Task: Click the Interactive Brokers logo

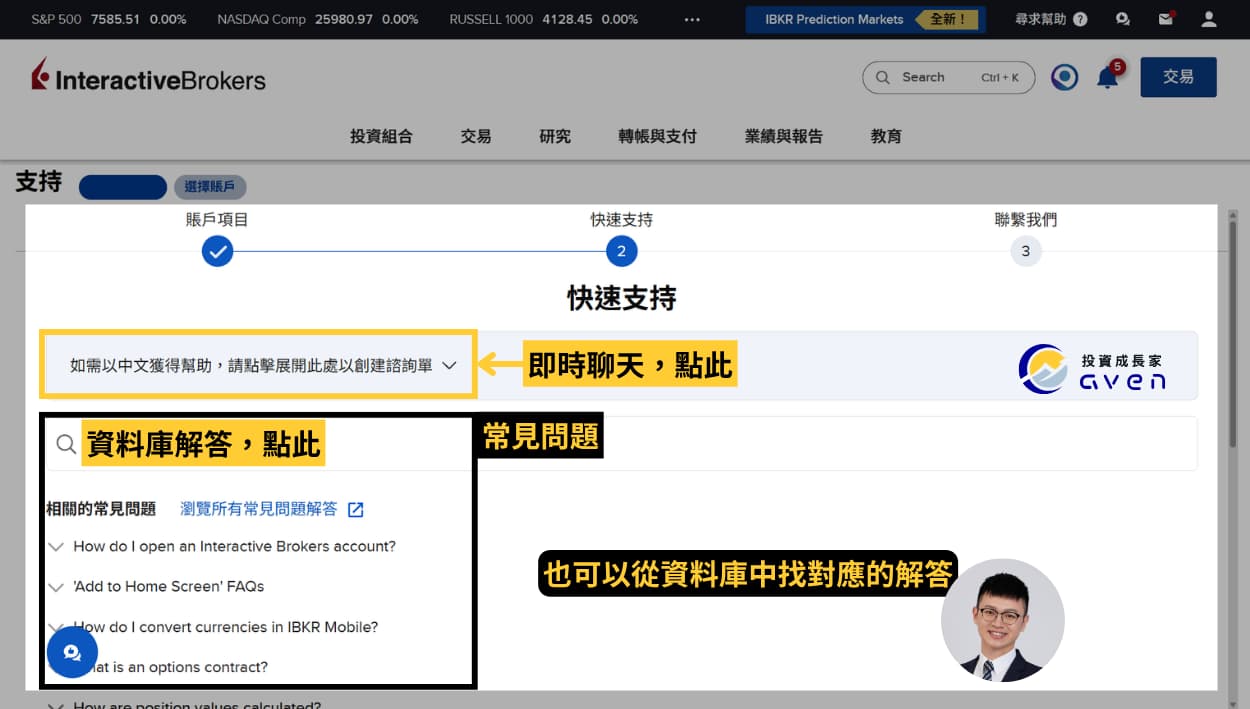Action: pyautogui.click(x=148, y=77)
